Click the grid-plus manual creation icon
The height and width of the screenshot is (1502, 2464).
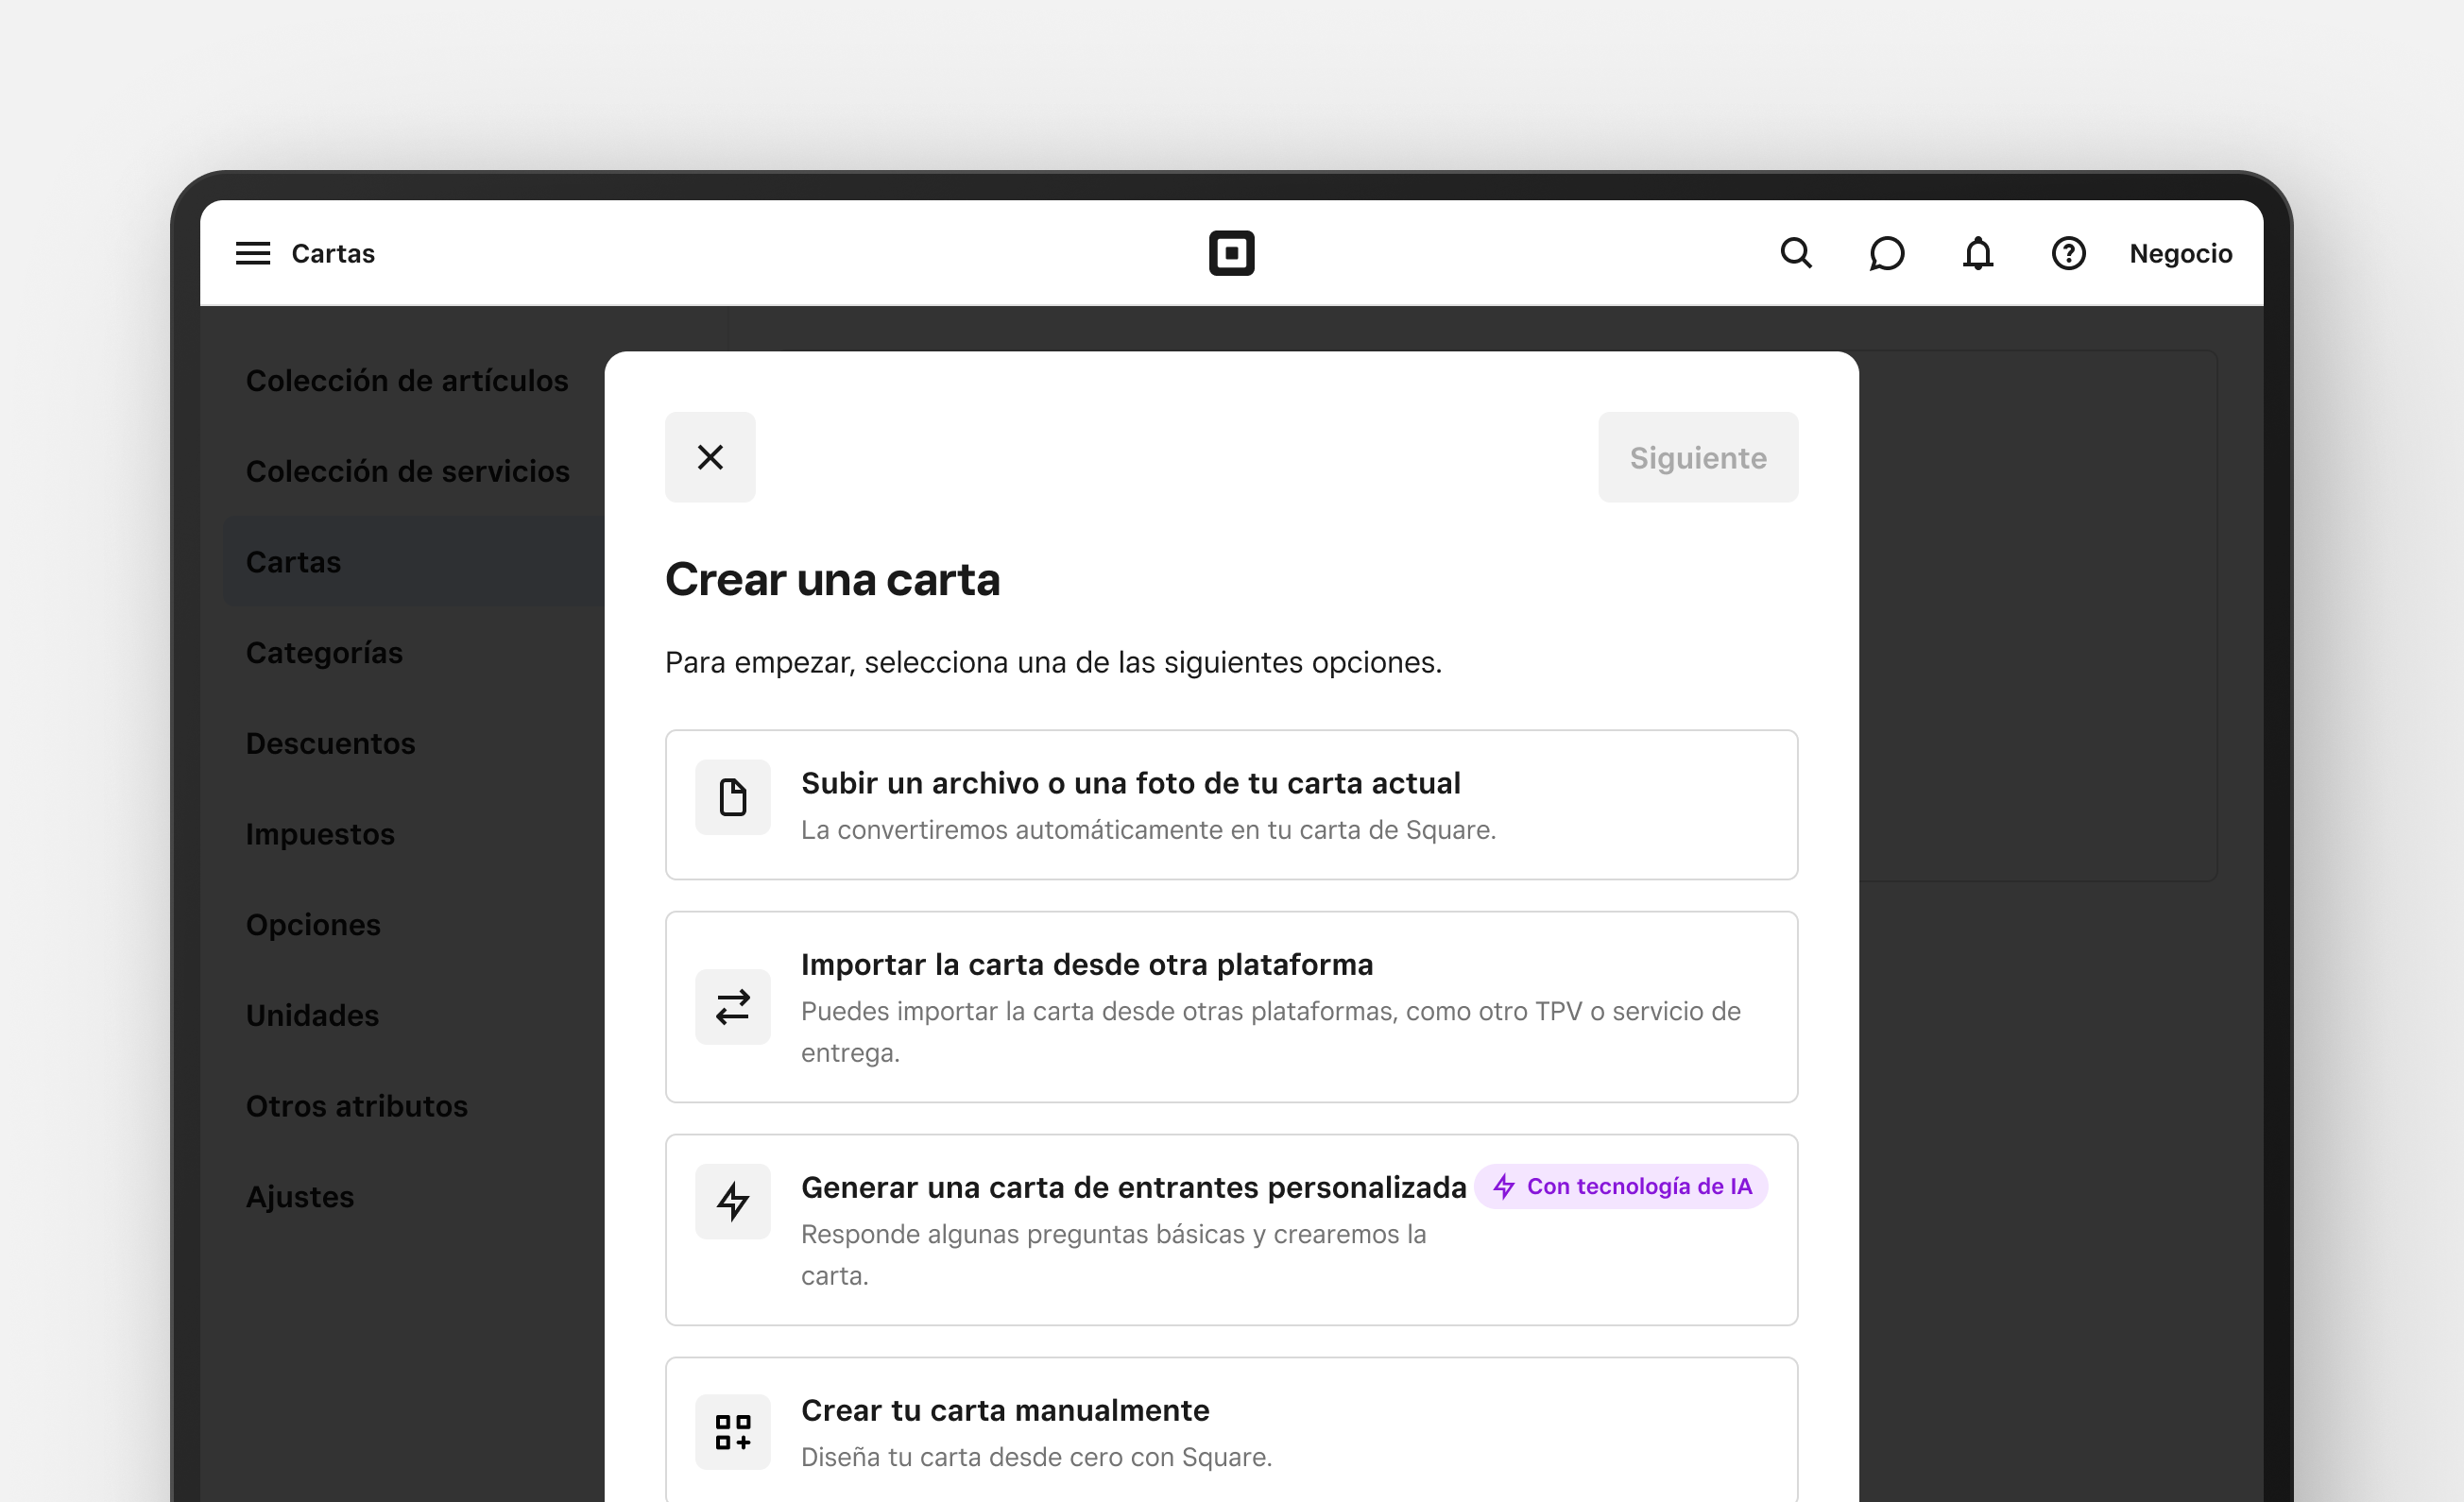[733, 1431]
